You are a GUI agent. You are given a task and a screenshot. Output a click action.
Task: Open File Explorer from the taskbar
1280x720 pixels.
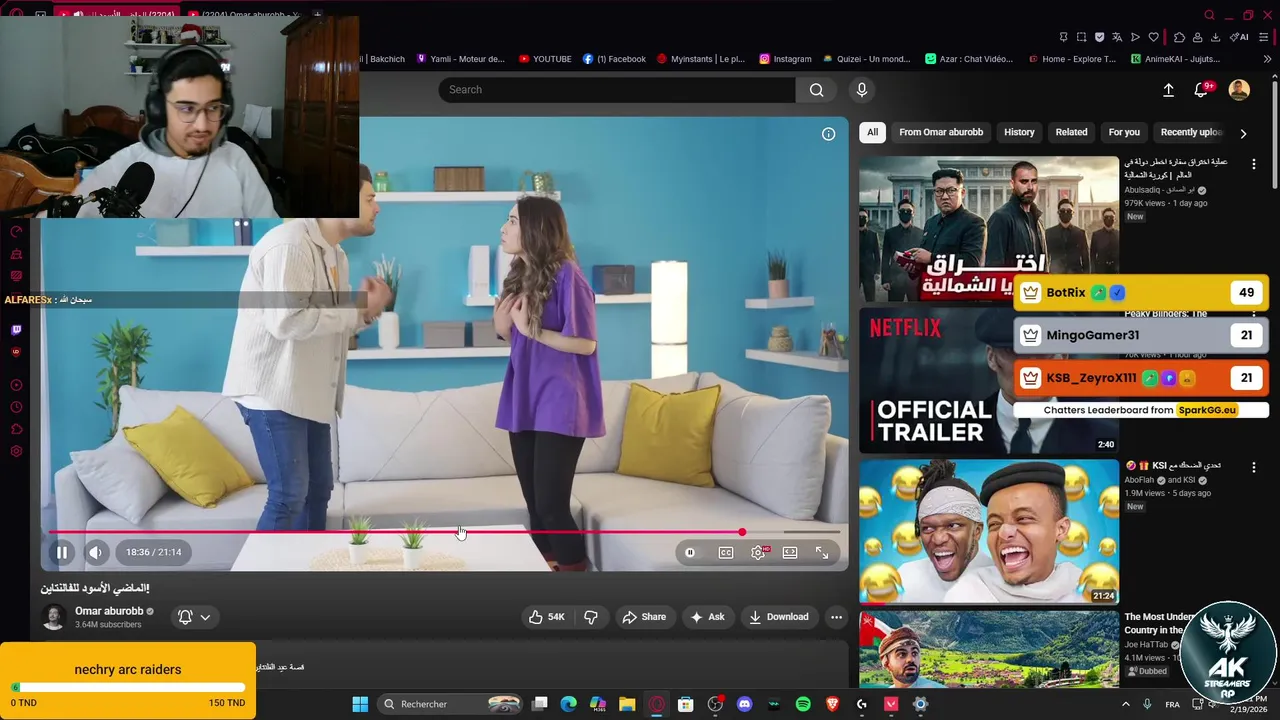click(627, 704)
